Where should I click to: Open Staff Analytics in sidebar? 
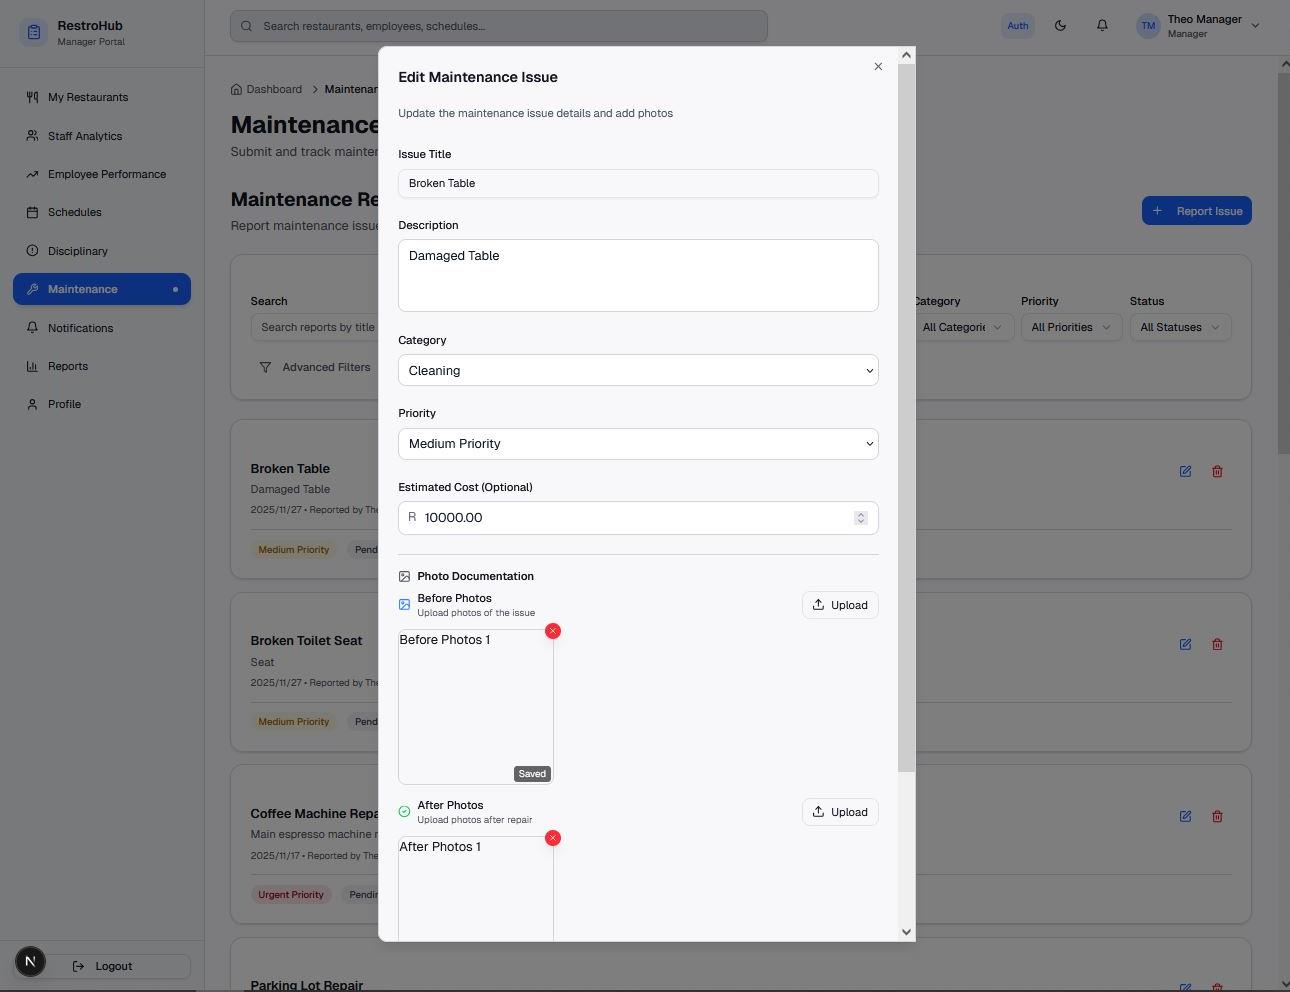102,136
